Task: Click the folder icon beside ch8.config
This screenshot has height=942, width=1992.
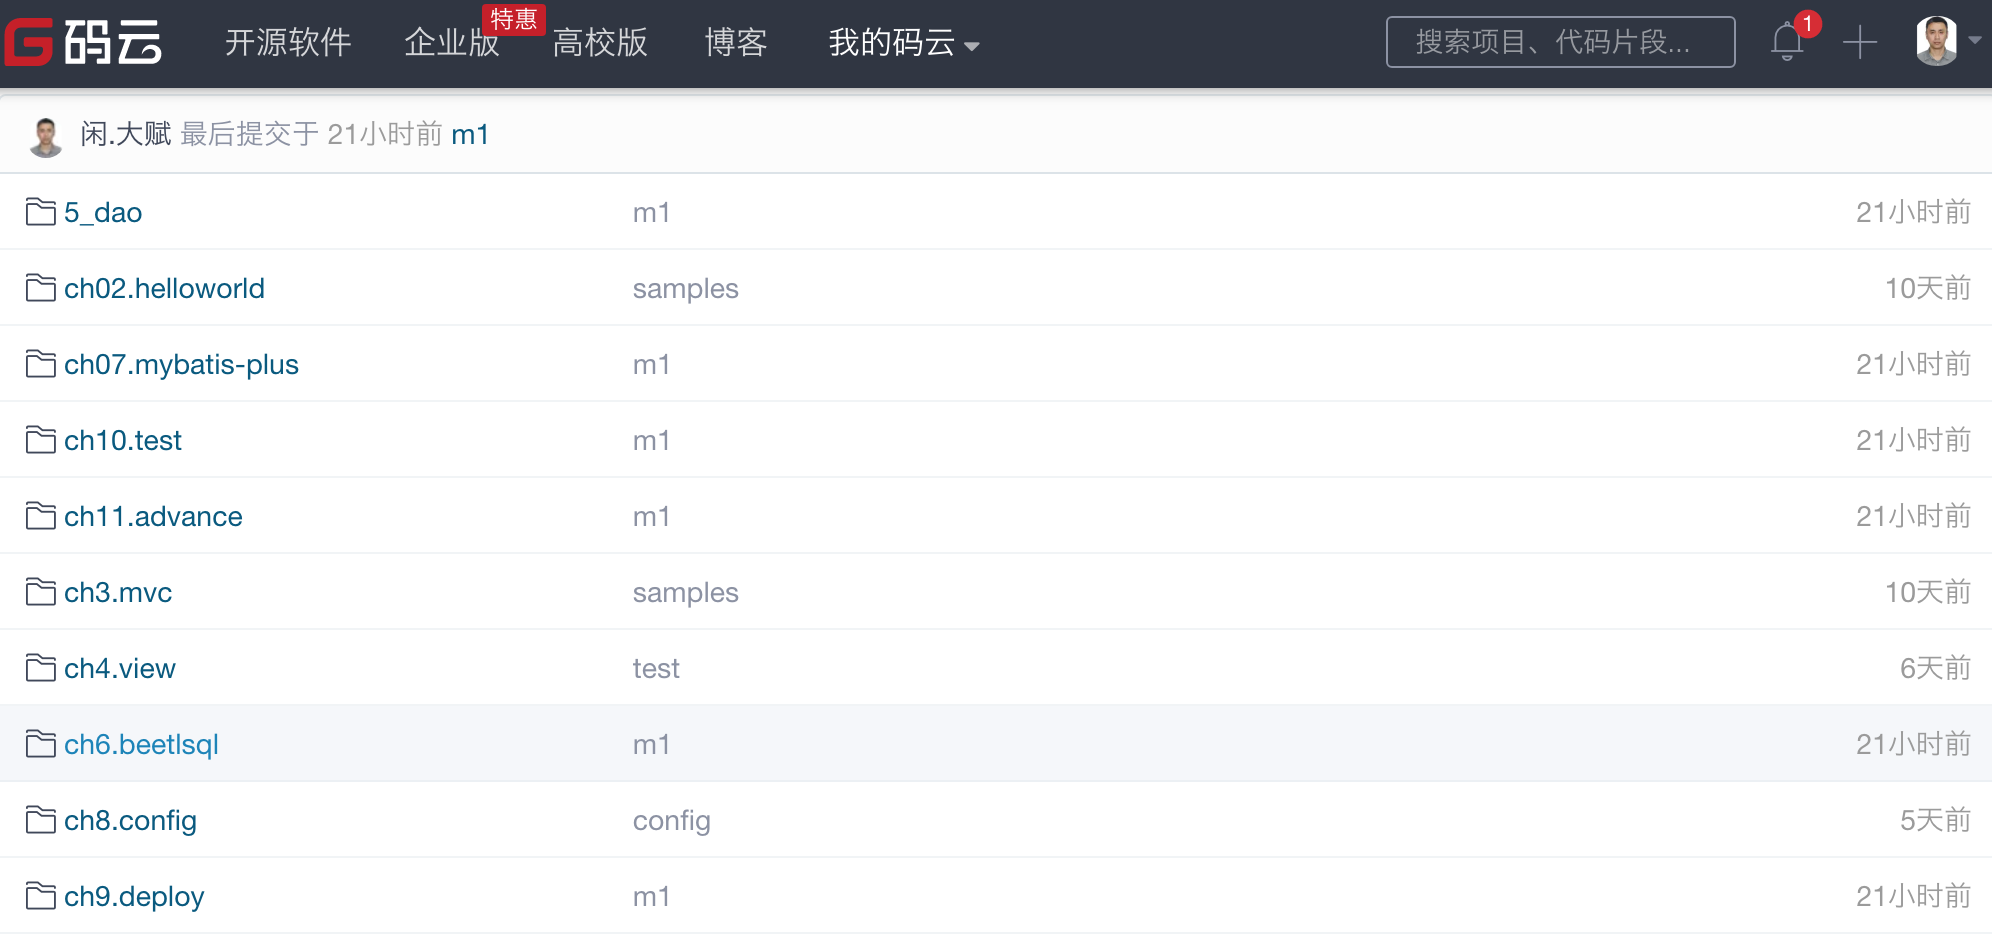Action: click(40, 820)
